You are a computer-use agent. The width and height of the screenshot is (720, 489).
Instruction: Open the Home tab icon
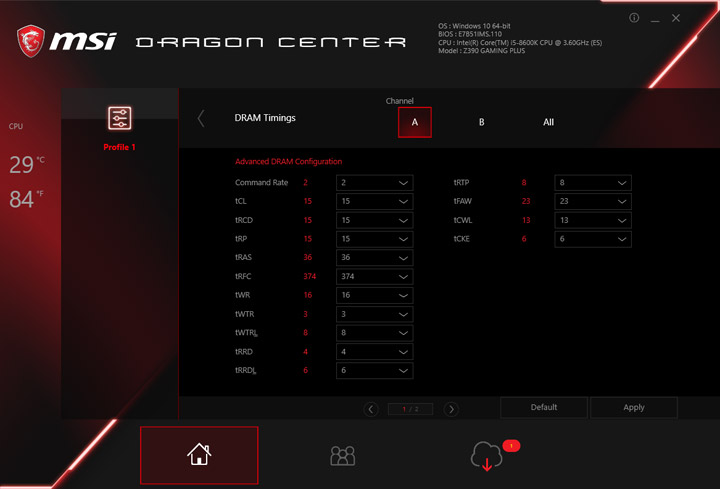(199, 455)
